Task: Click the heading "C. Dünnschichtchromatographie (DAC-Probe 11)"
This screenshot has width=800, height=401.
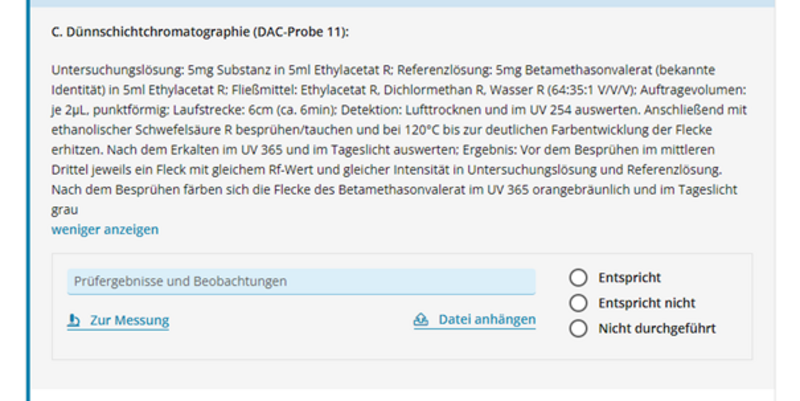Action: click(199, 32)
